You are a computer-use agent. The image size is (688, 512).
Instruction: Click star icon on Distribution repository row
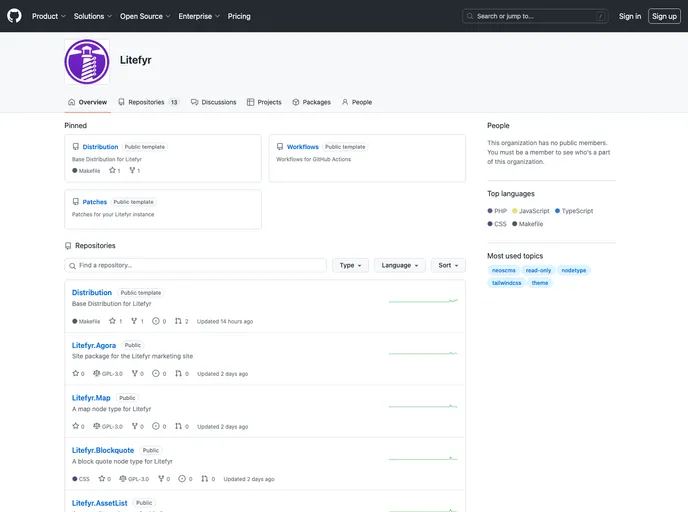(112, 321)
